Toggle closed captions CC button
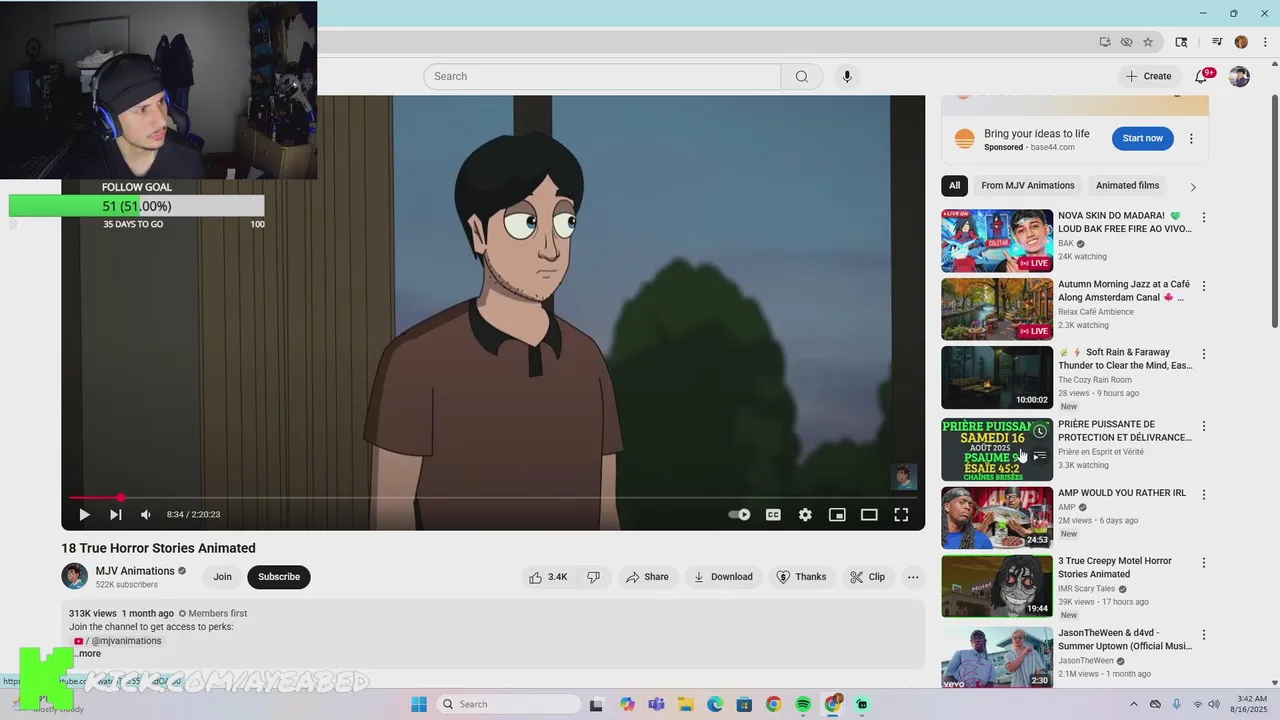The image size is (1280, 720). click(773, 514)
